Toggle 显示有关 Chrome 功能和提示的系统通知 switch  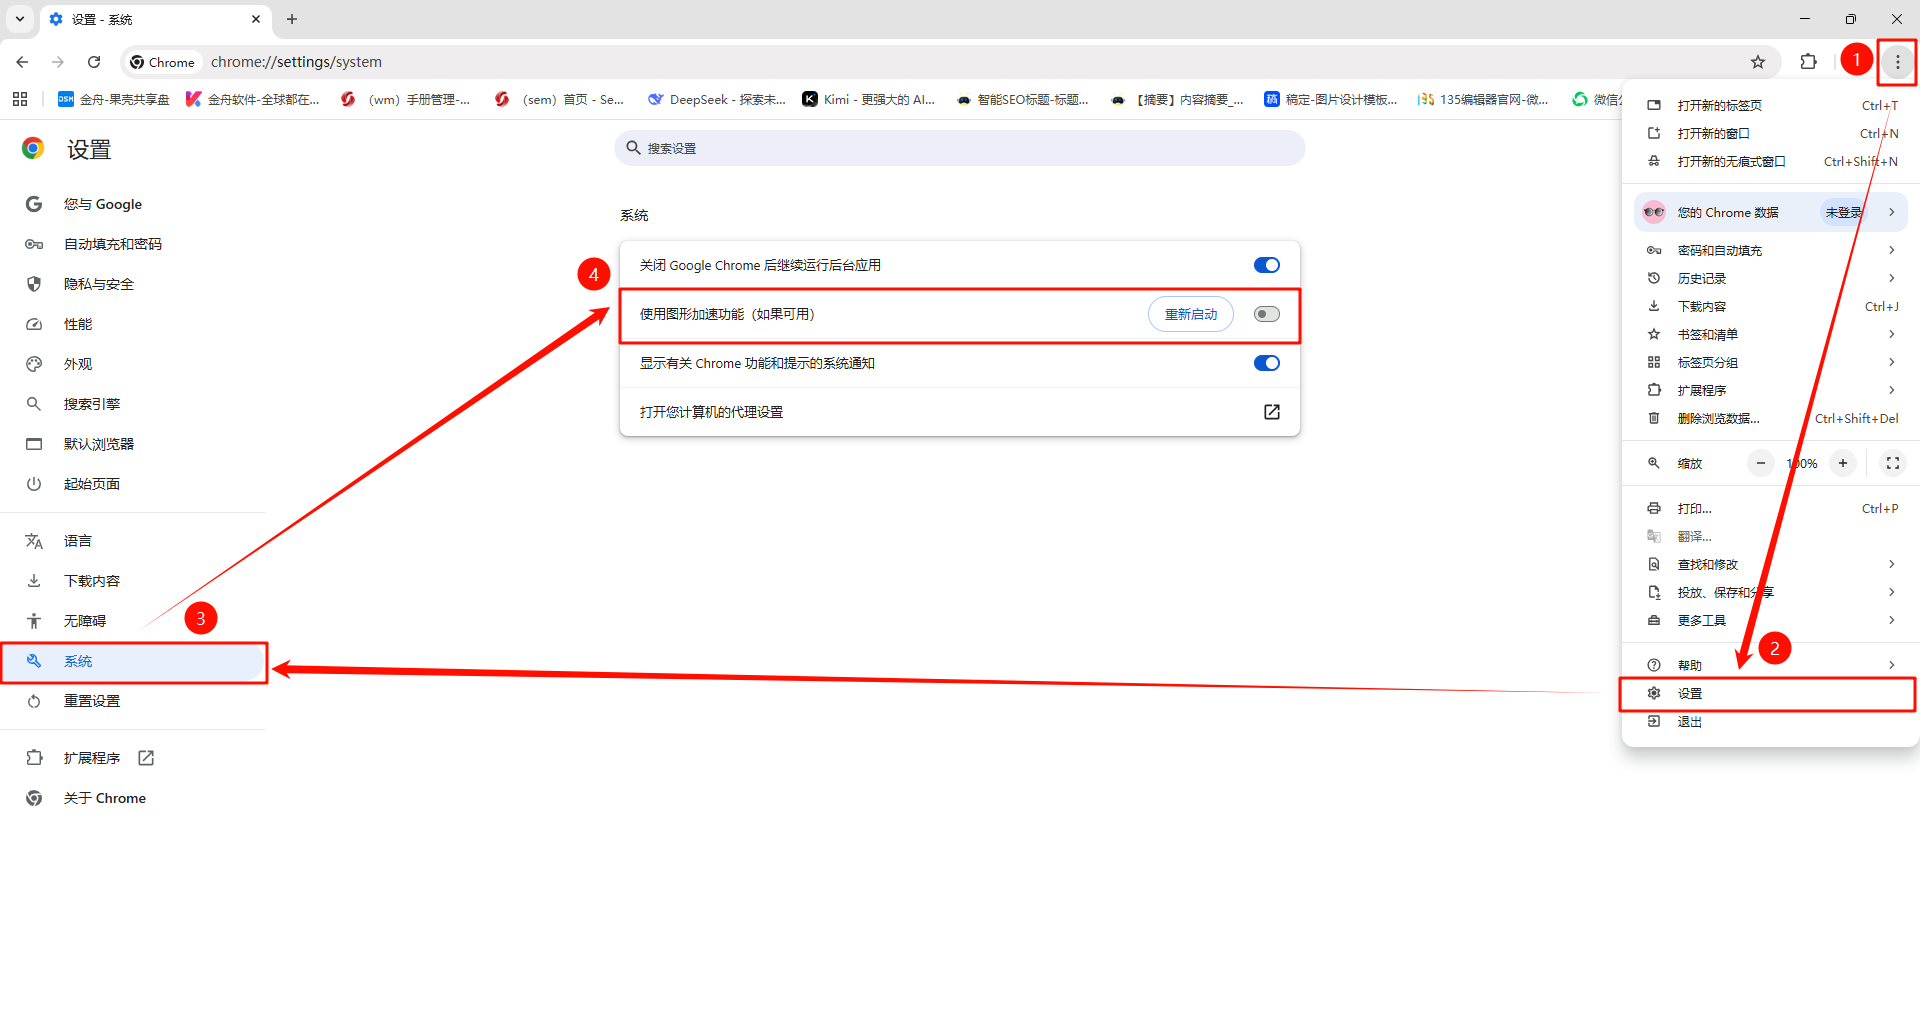(x=1266, y=363)
